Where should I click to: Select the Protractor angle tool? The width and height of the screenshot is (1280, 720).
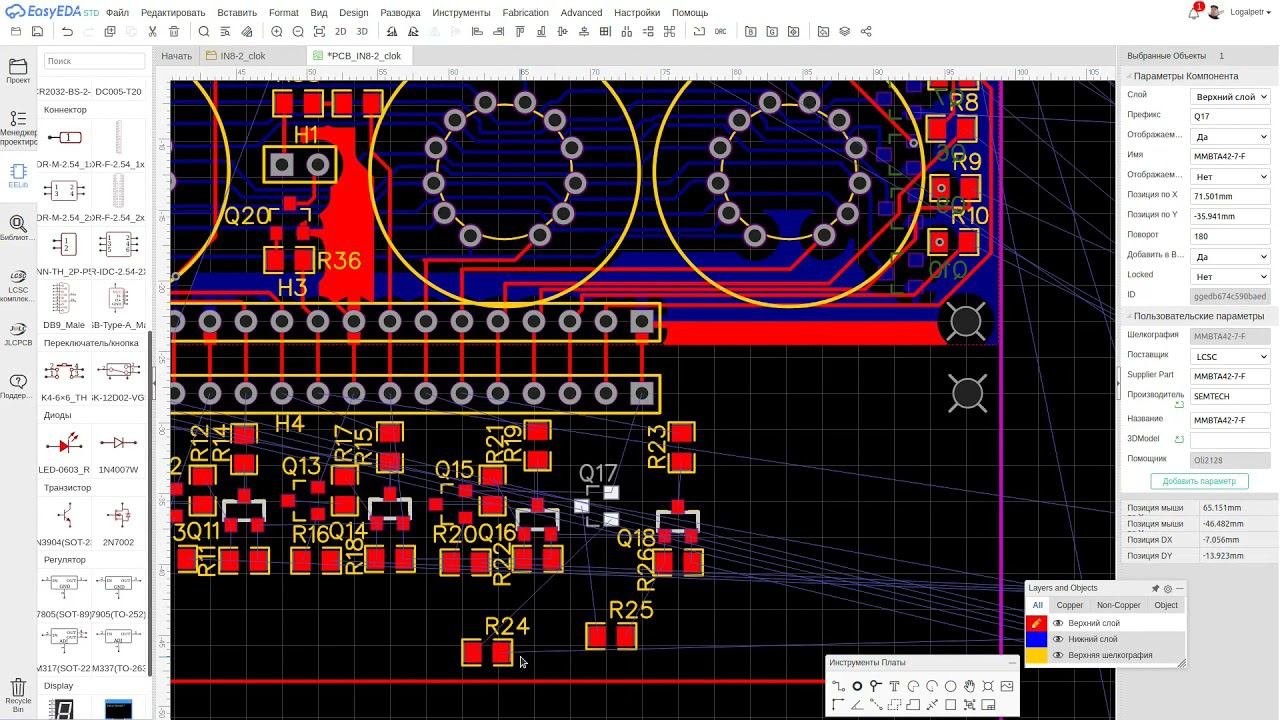point(857,705)
